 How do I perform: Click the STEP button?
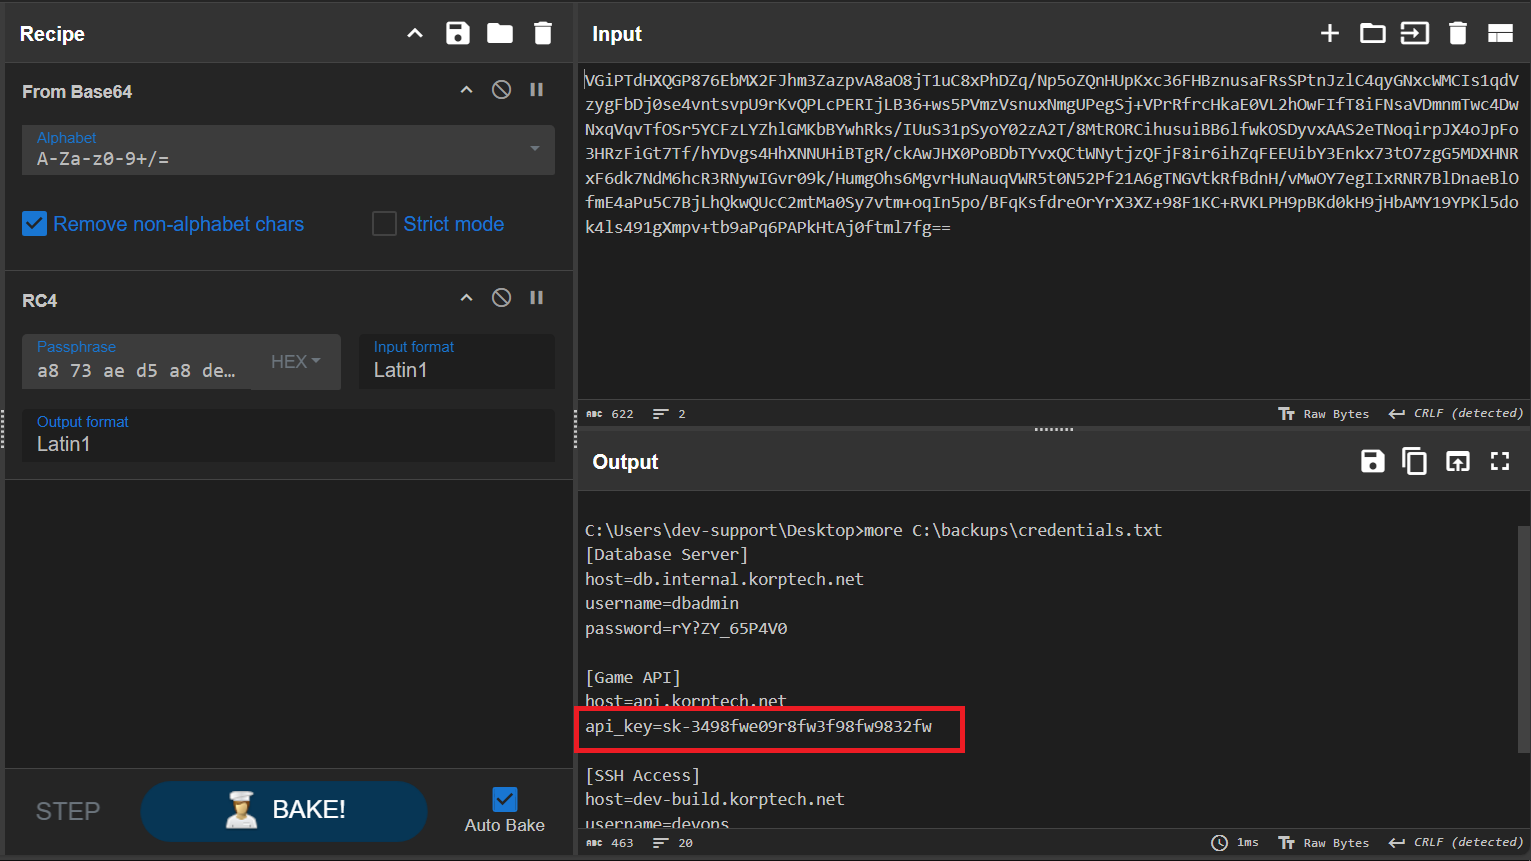68,811
